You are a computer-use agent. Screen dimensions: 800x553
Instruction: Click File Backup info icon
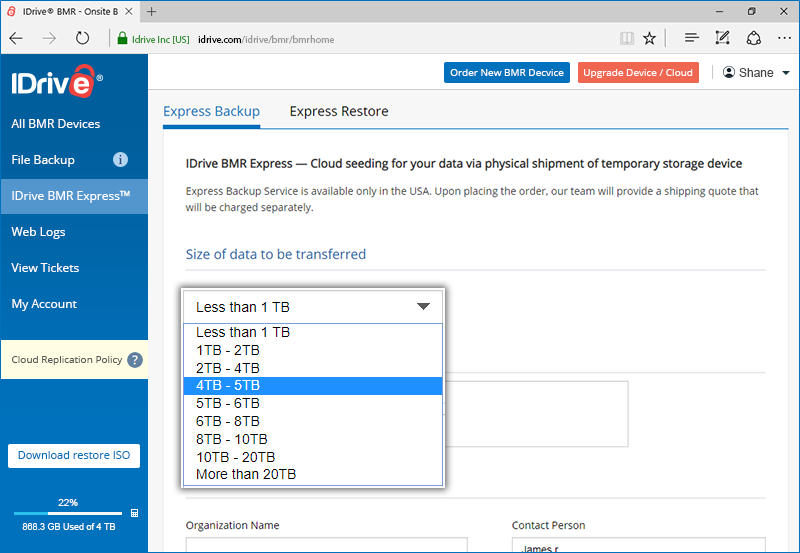click(120, 160)
